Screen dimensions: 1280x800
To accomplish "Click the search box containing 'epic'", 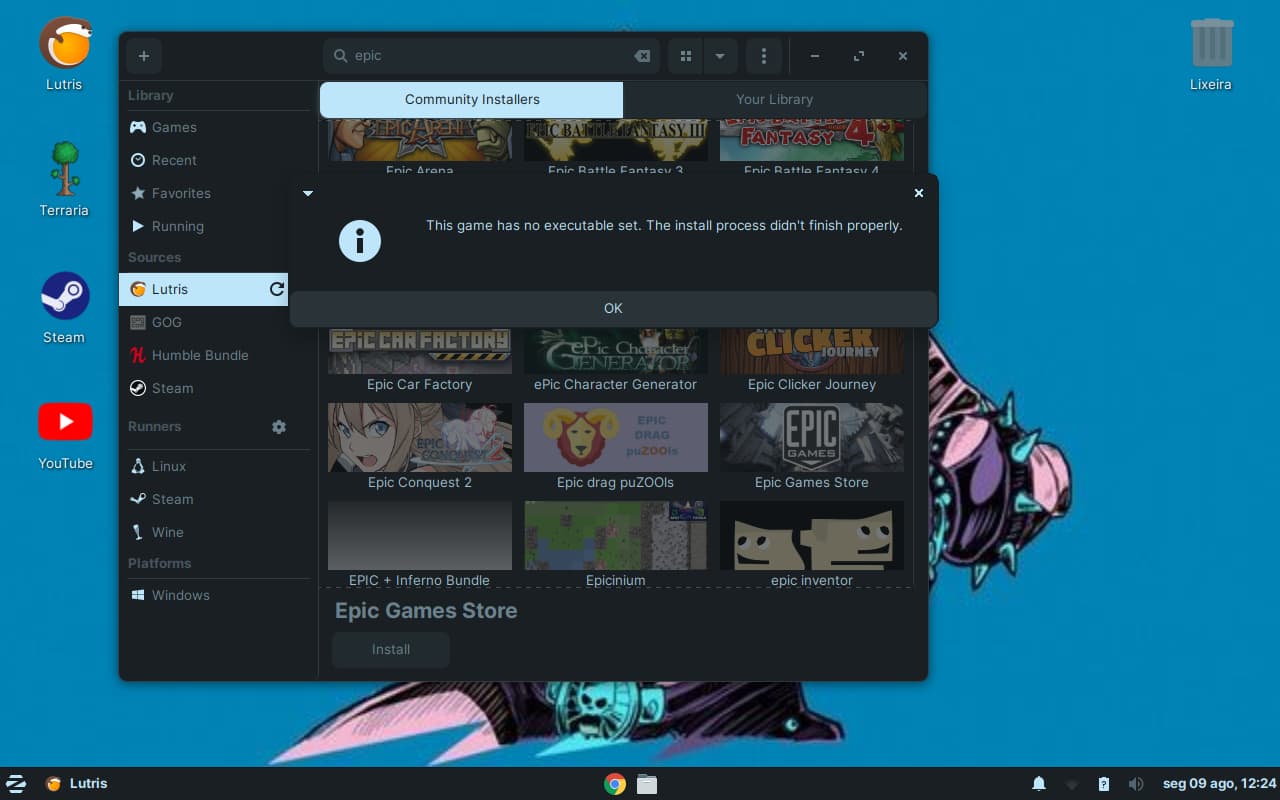I will tap(491, 56).
